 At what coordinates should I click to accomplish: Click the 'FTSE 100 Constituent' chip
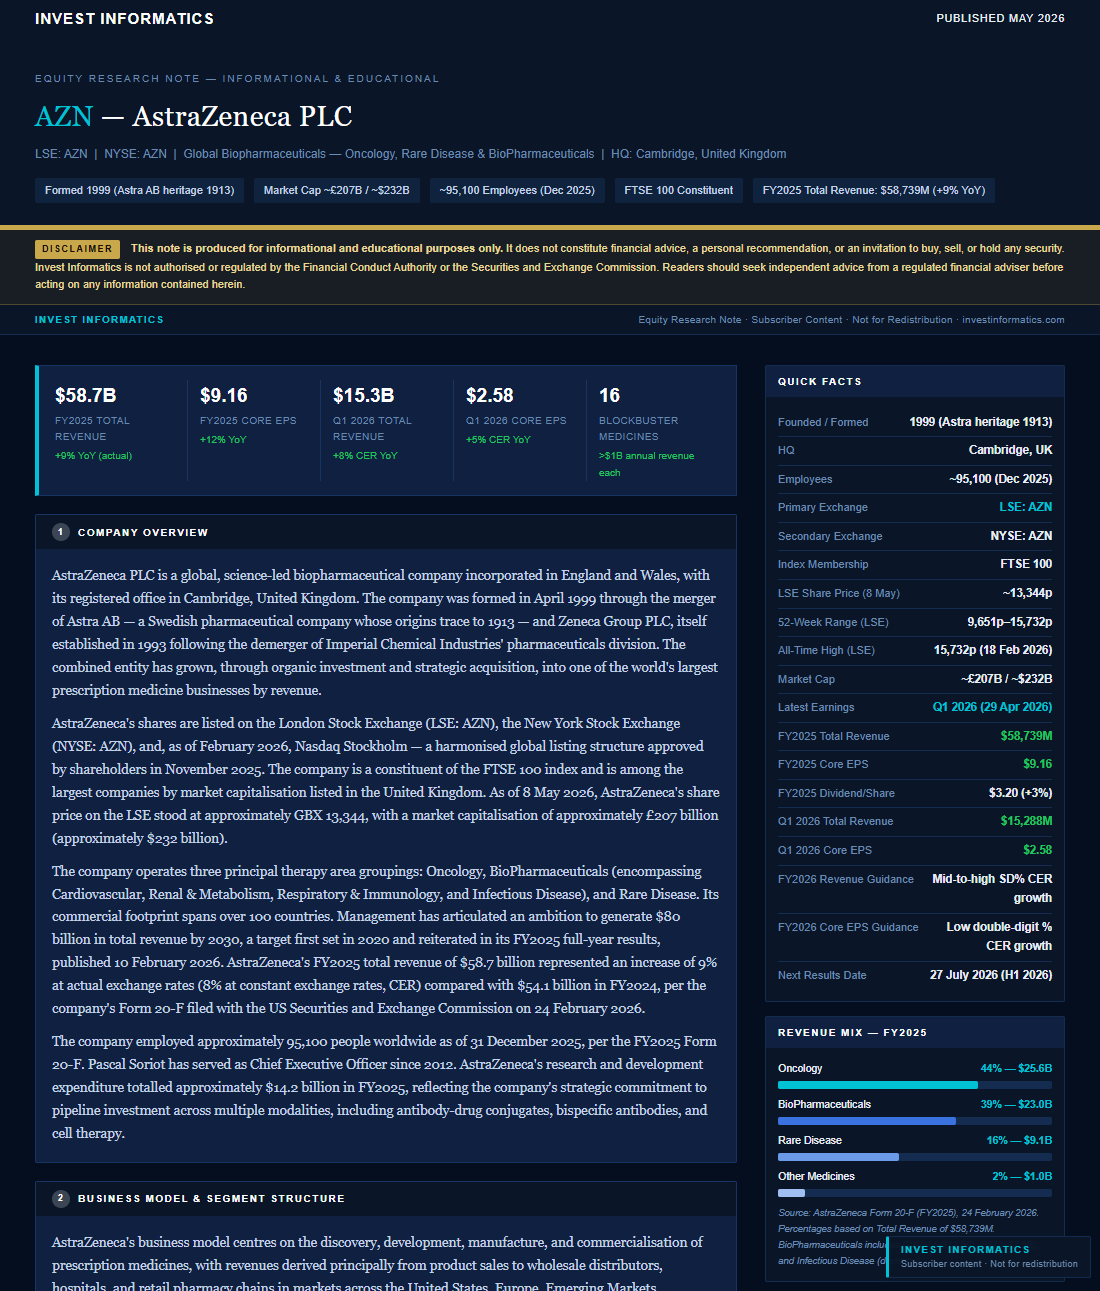[679, 190]
